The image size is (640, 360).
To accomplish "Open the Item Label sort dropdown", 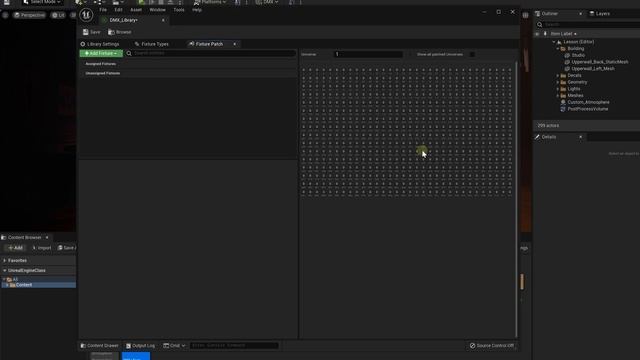I will point(563,34).
